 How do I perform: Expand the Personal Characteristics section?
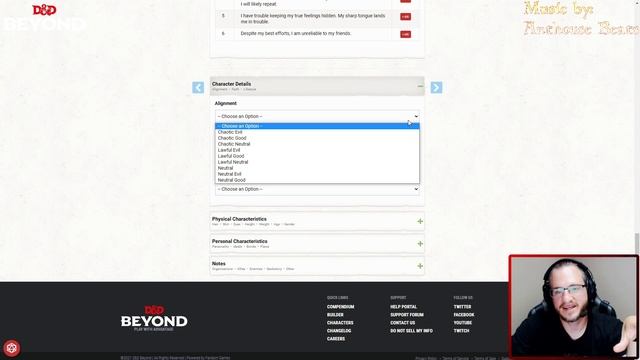pyautogui.click(x=420, y=244)
